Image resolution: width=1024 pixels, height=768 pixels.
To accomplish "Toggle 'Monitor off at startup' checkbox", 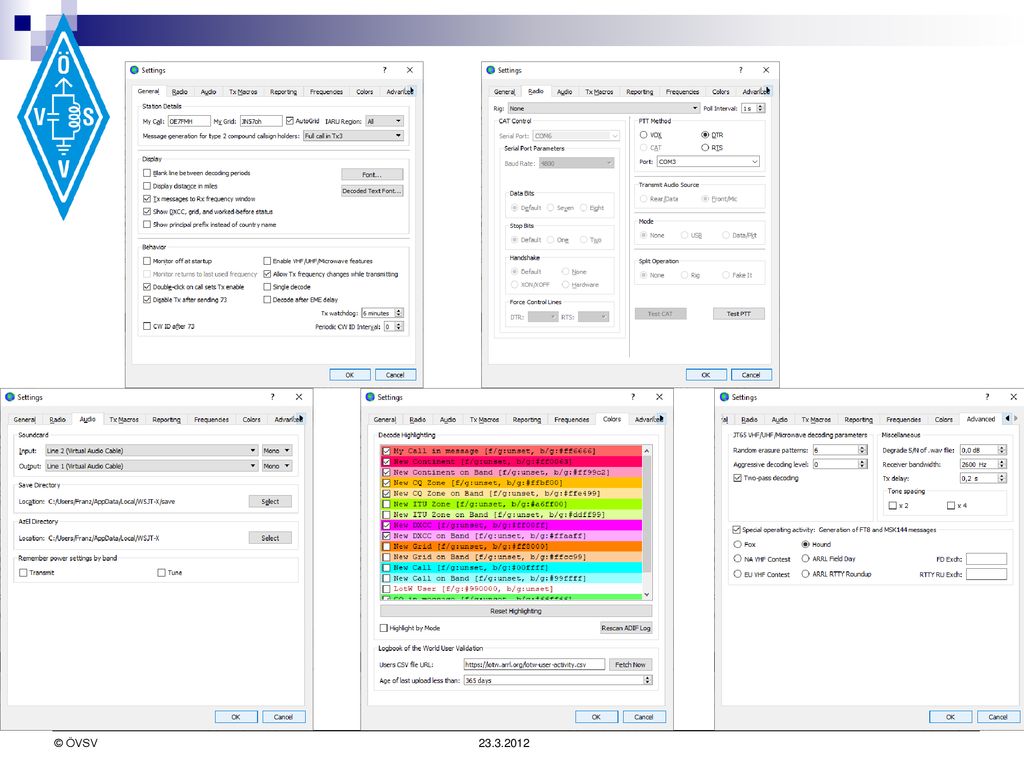I will (147, 261).
